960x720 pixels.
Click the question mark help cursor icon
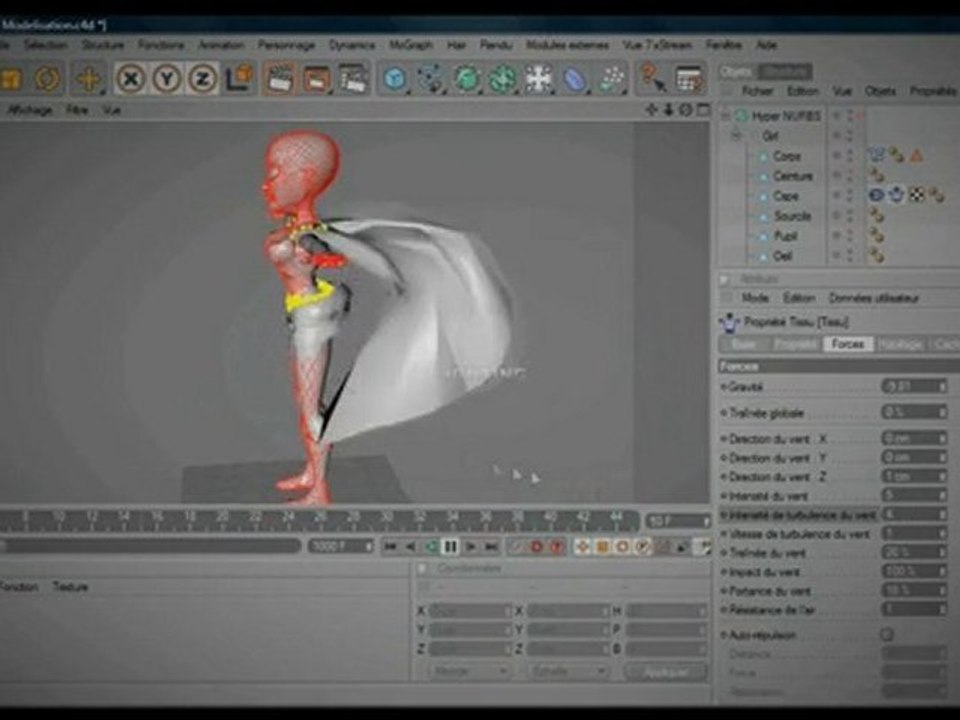click(653, 78)
